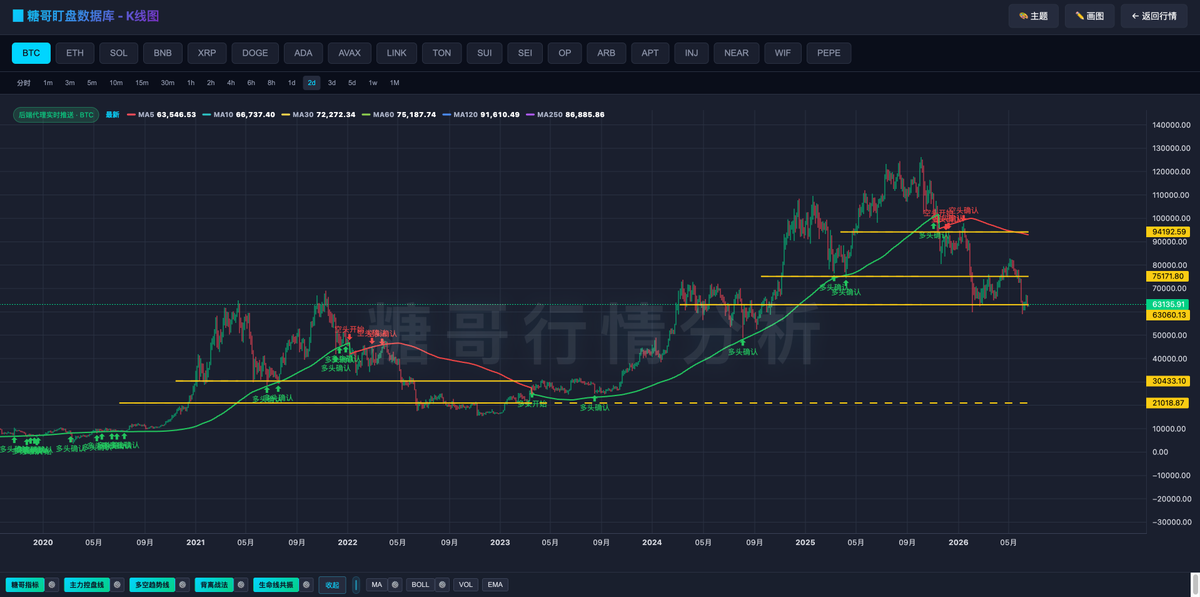This screenshot has height=597, width=1200.
Task: Open settings gear beside 多空趋势线
Action: [182, 585]
